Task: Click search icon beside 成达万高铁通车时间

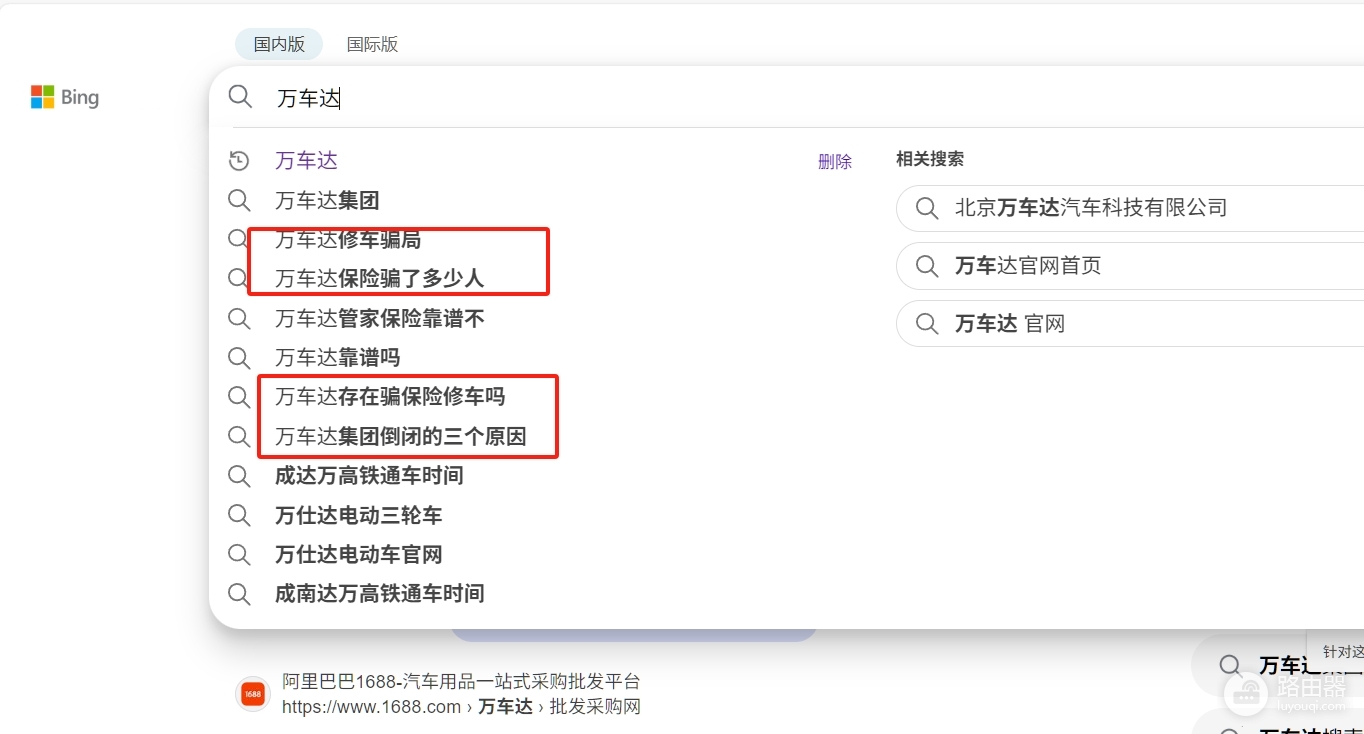Action: (x=239, y=476)
